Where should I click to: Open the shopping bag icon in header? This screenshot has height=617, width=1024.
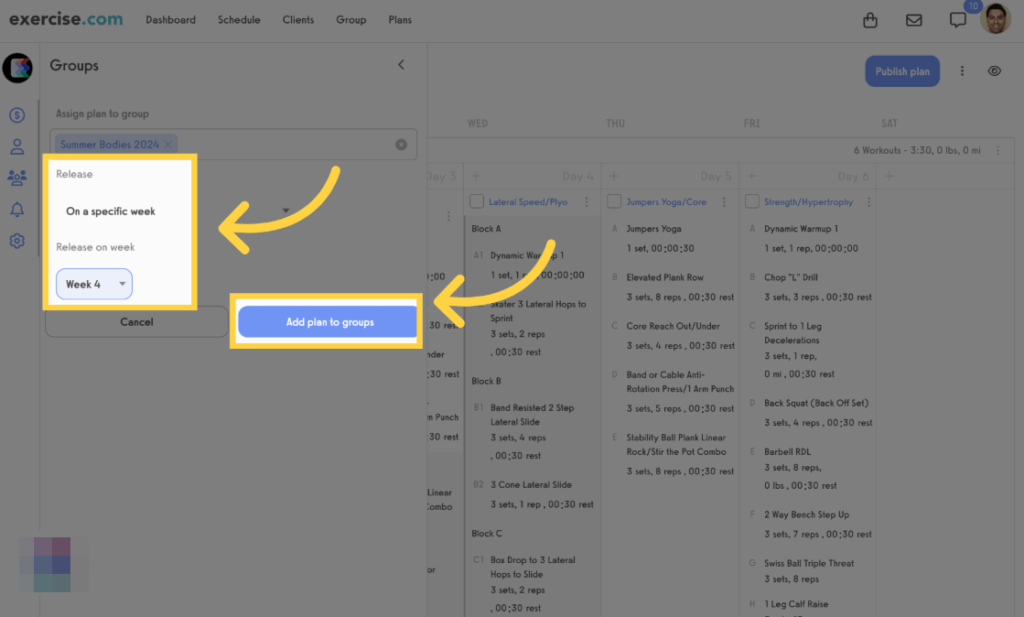point(870,20)
